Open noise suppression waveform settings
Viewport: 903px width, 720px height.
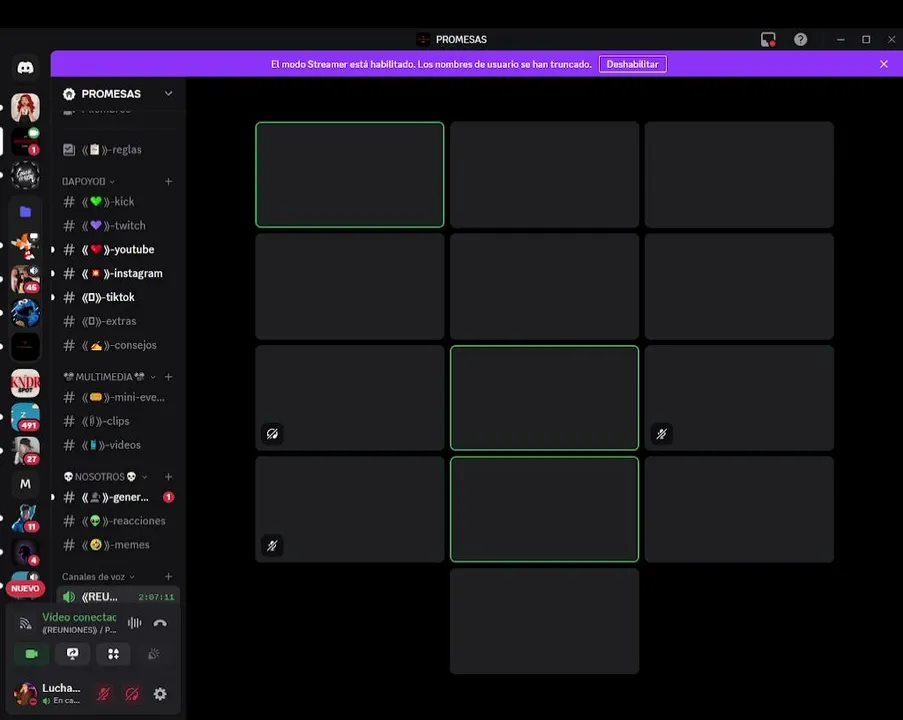[x=135, y=623]
